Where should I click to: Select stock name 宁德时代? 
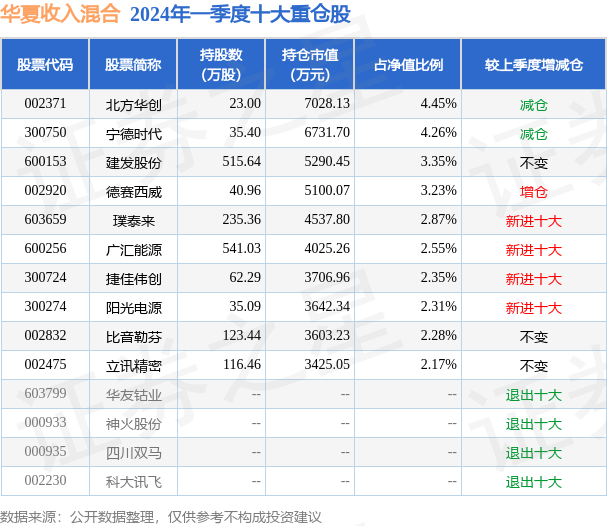coord(134,134)
